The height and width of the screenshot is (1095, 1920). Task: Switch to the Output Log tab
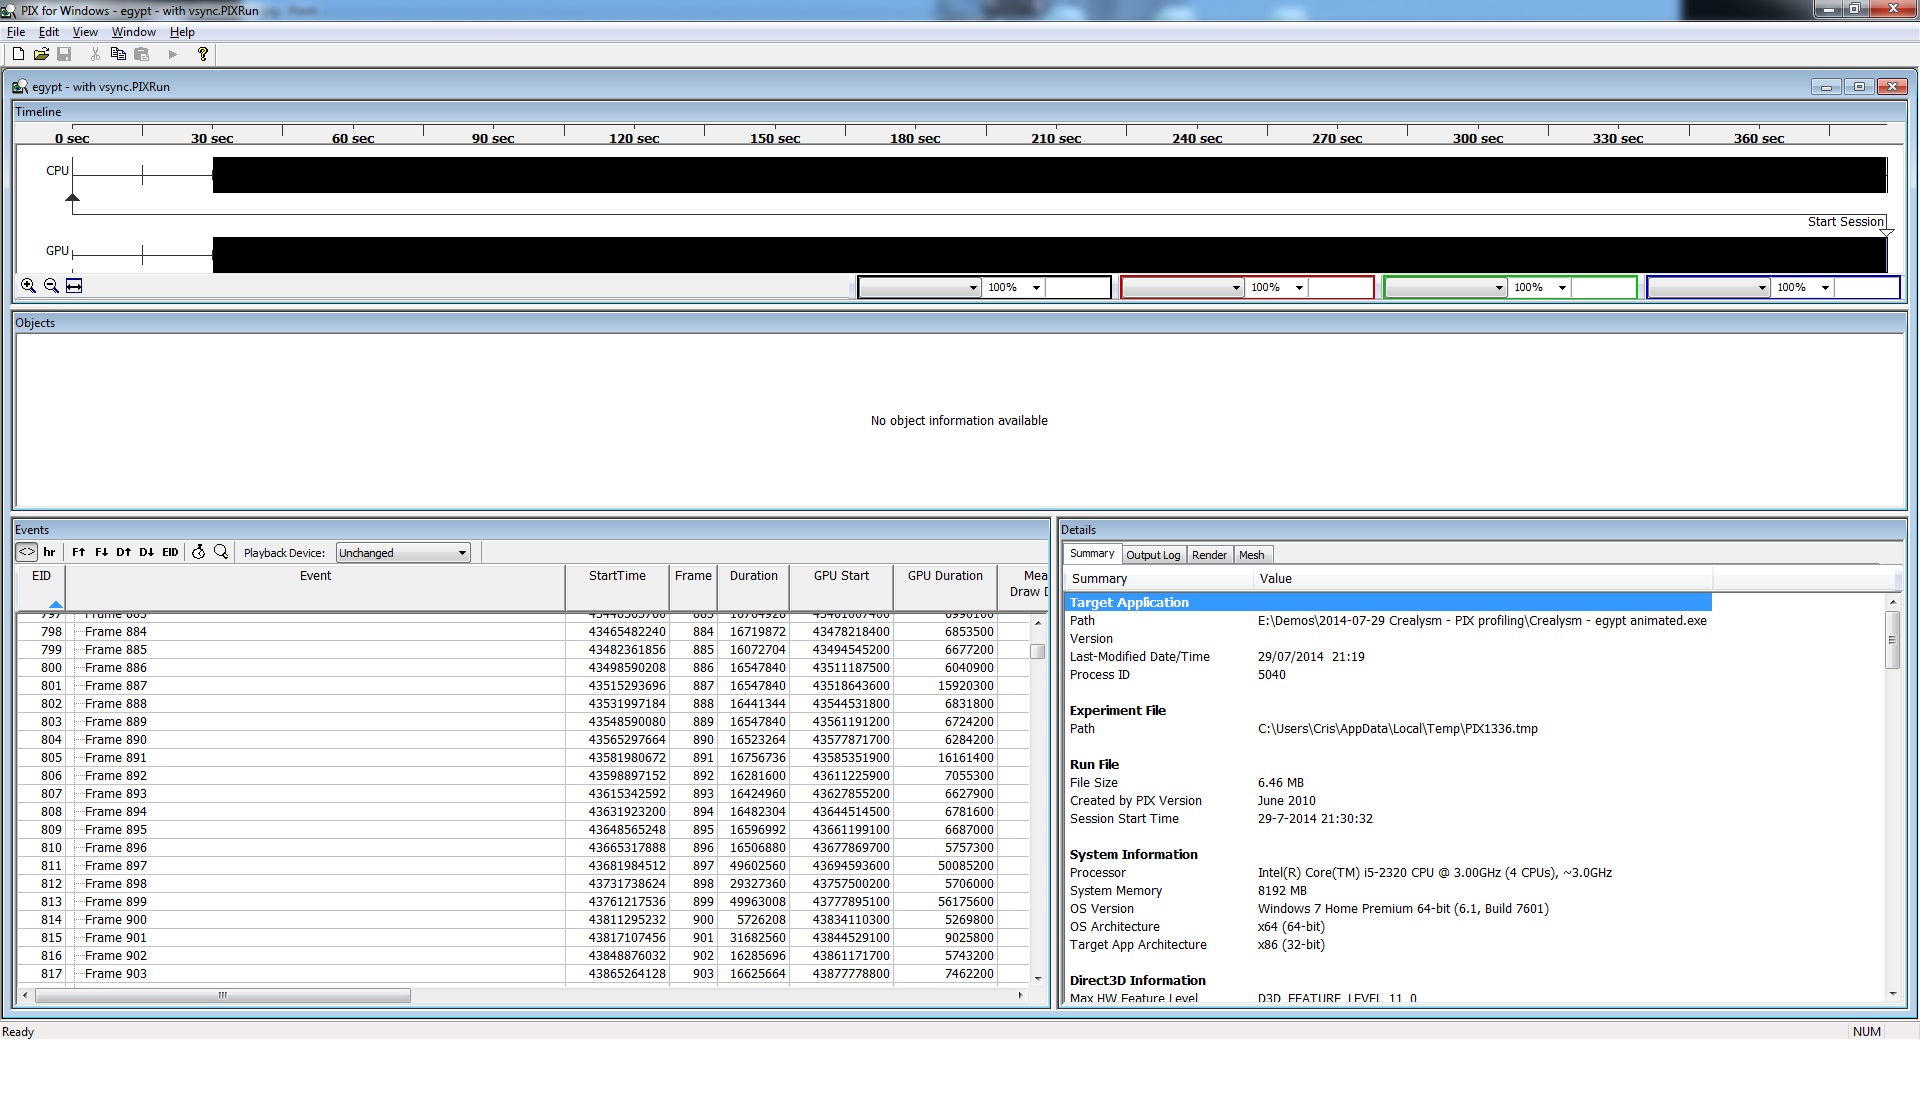(1152, 555)
